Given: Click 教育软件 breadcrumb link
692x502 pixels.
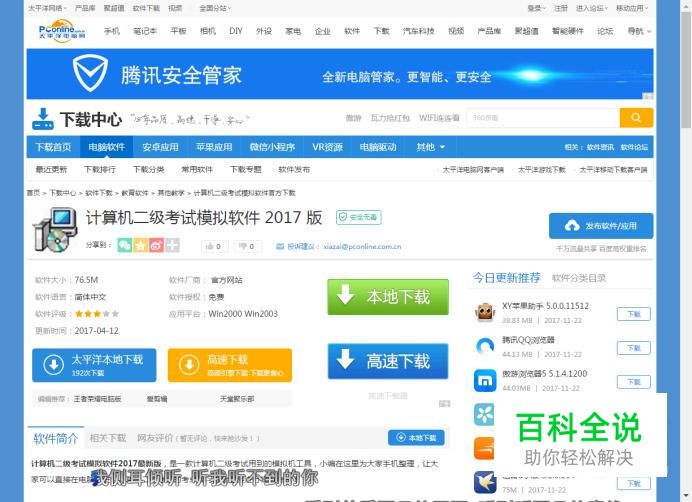Looking at the screenshot, I should [135, 193].
